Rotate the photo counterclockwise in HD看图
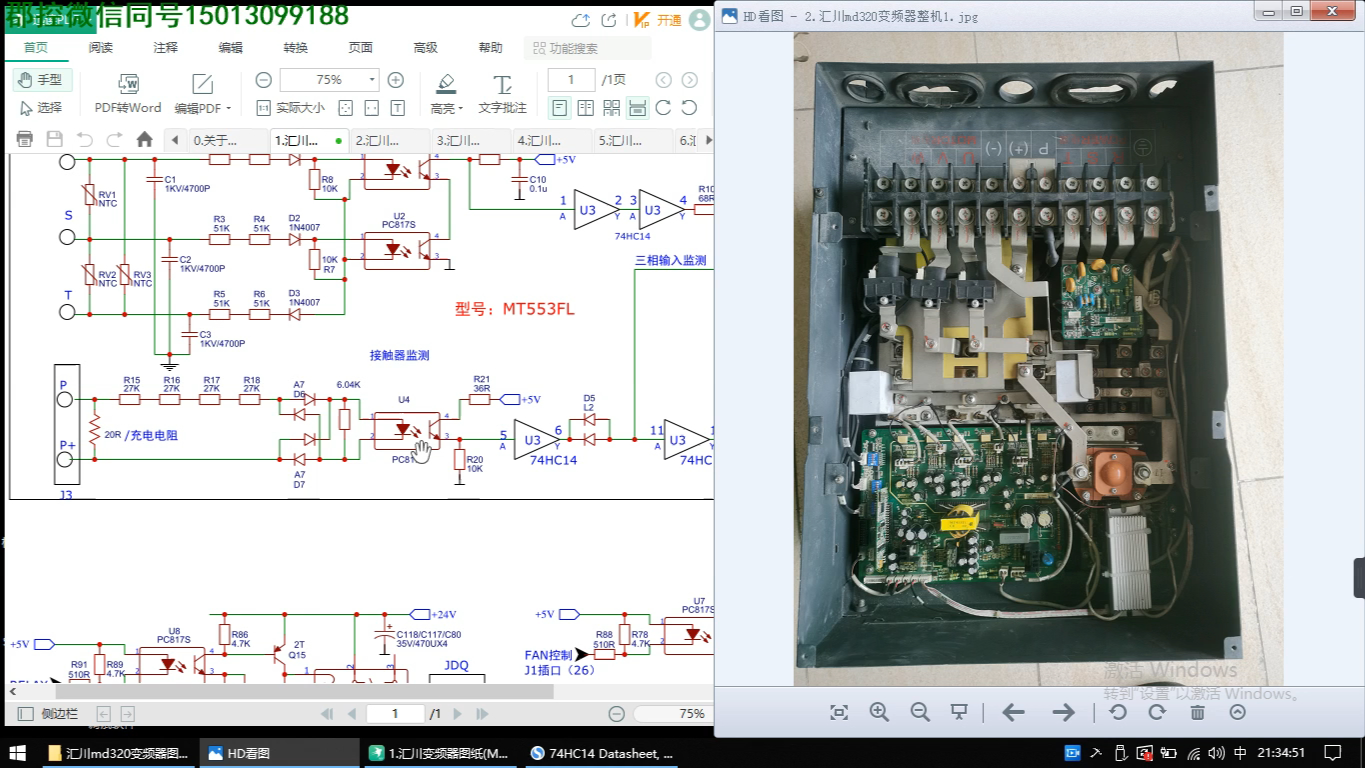This screenshot has height=768, width=1365. point(1117,712)
